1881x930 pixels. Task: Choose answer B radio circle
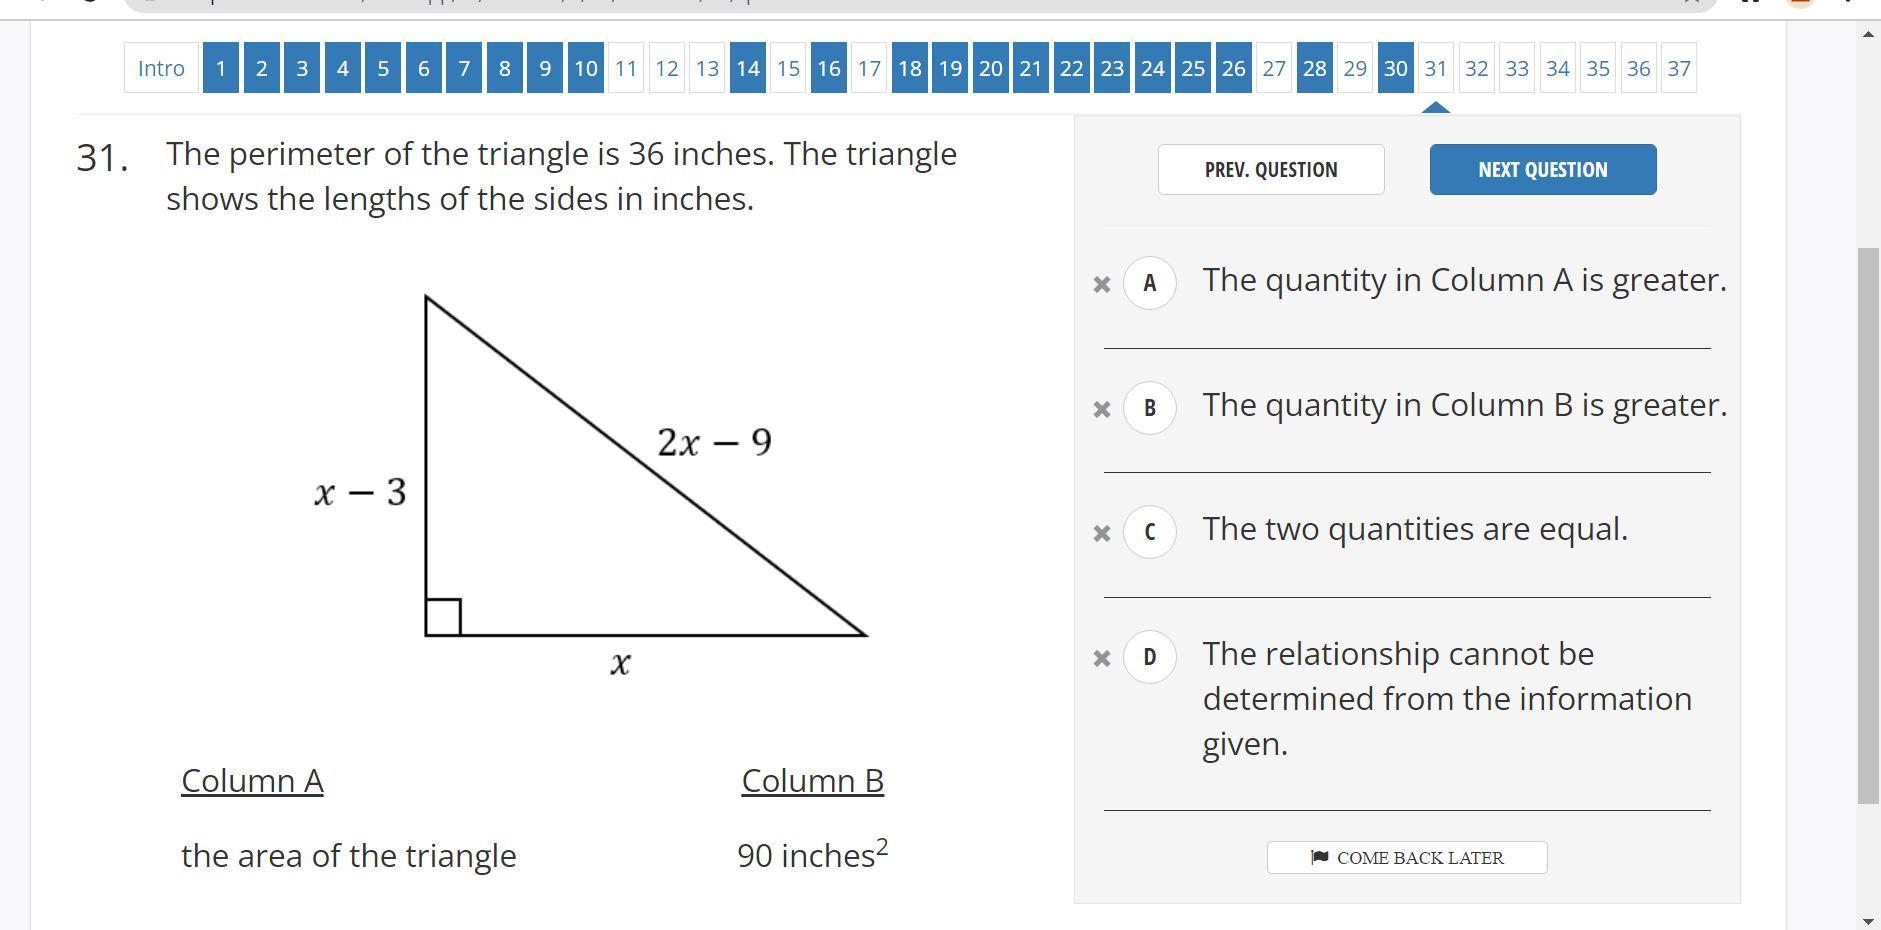[x=1149, y=408]
